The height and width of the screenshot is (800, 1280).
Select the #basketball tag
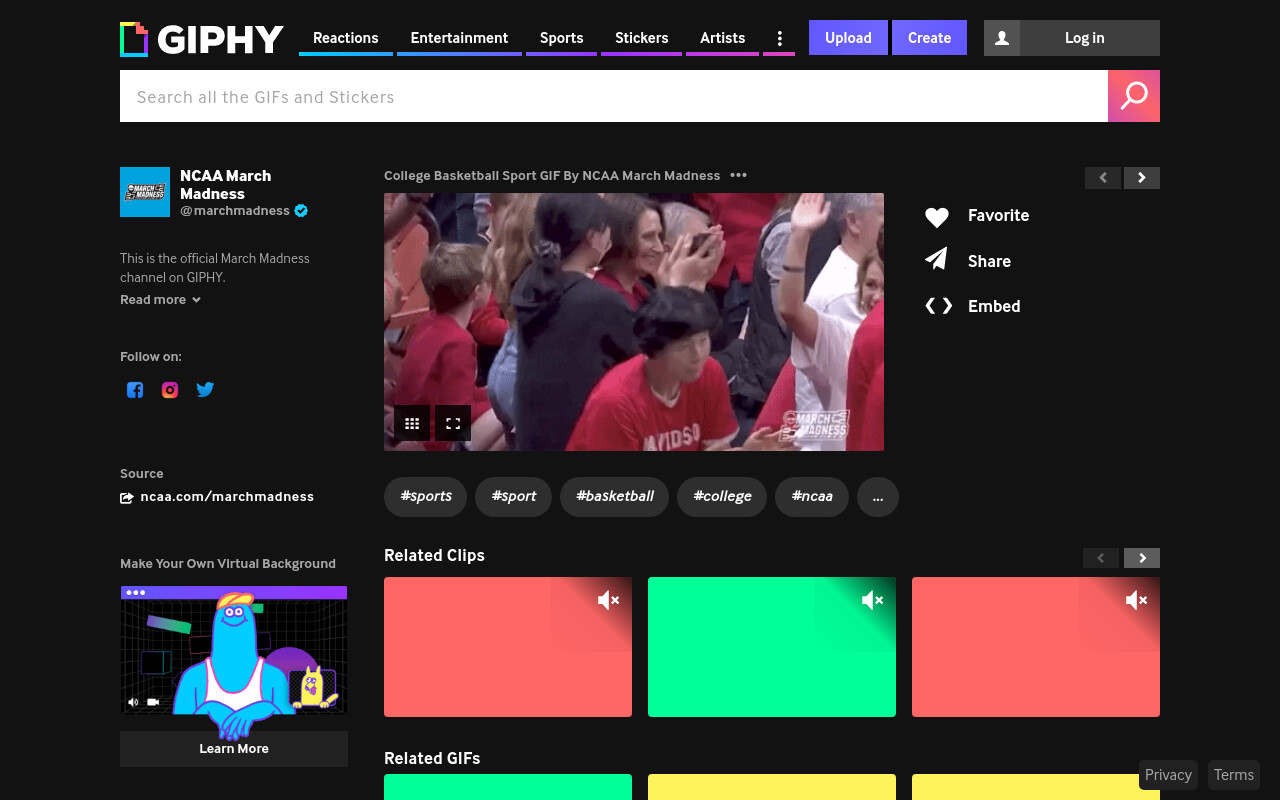615,497
